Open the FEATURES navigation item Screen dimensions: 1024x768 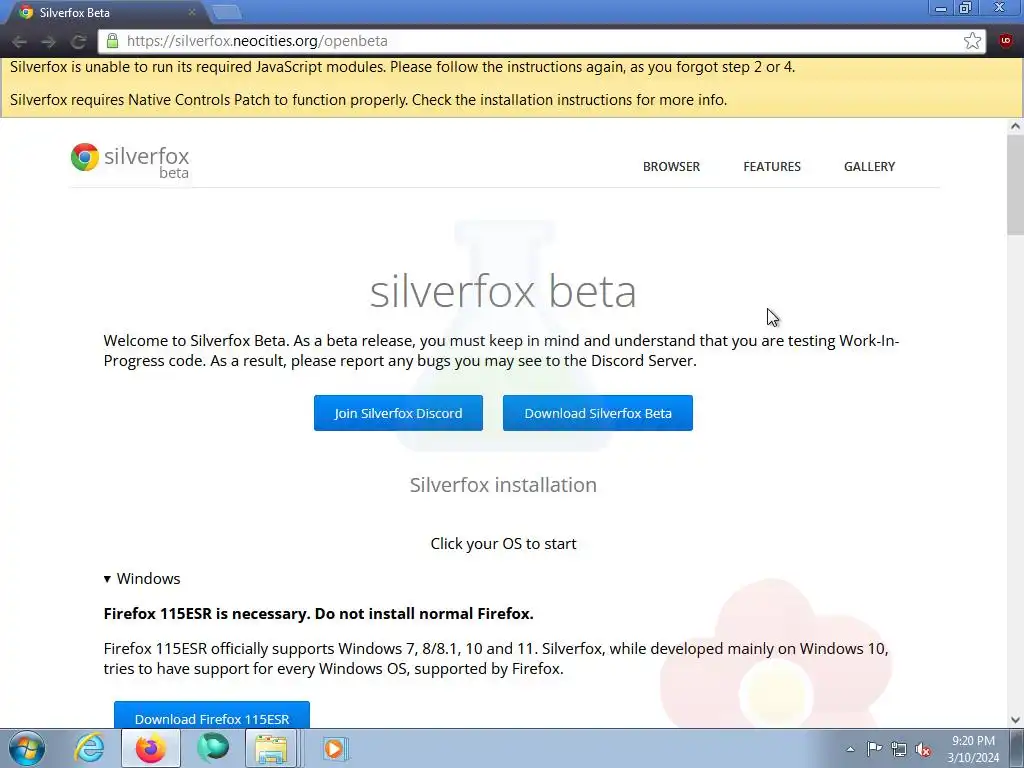pos(772,167)
